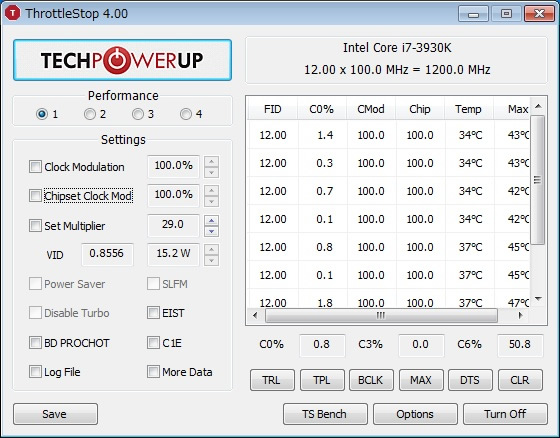Image resolution: width=560 pixels, height=438 pixels.
Task: Select Performance profile 4
Action: [186, 114]
